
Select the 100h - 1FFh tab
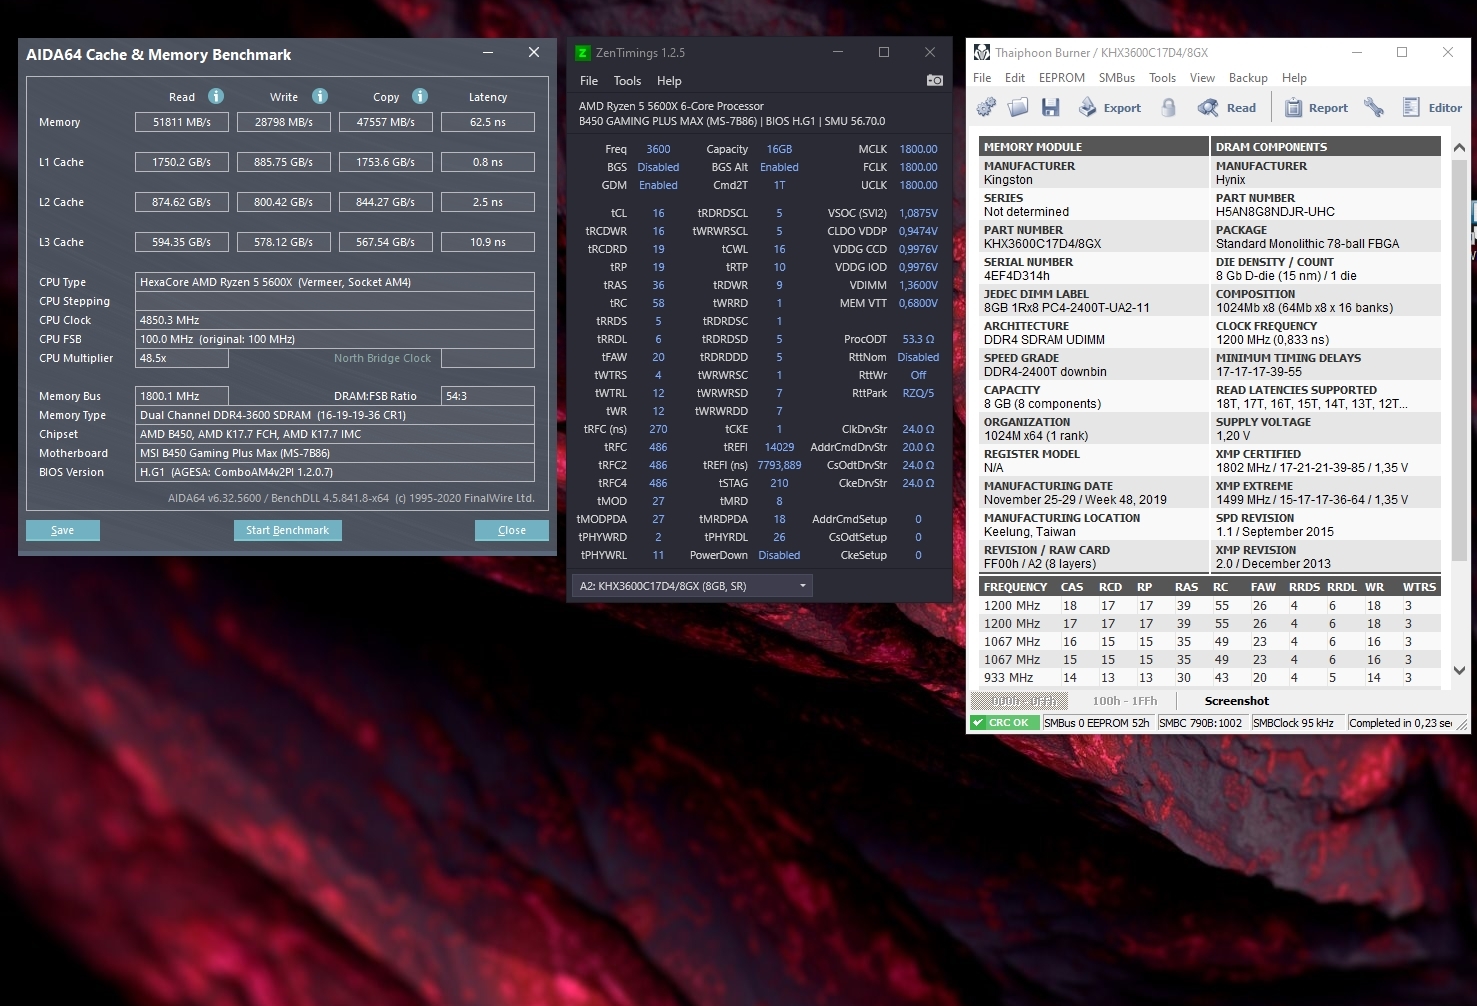tap(1125, 701)
